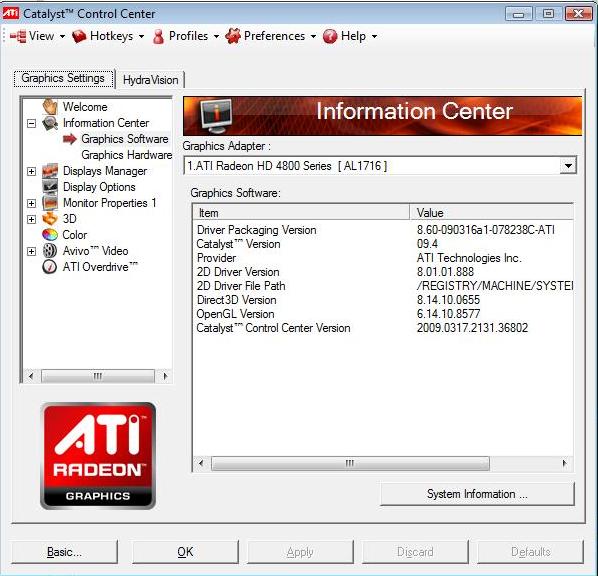Open the View dropdown arrow
The height and width of the screenshot is (576, 598).
[62, 37]
